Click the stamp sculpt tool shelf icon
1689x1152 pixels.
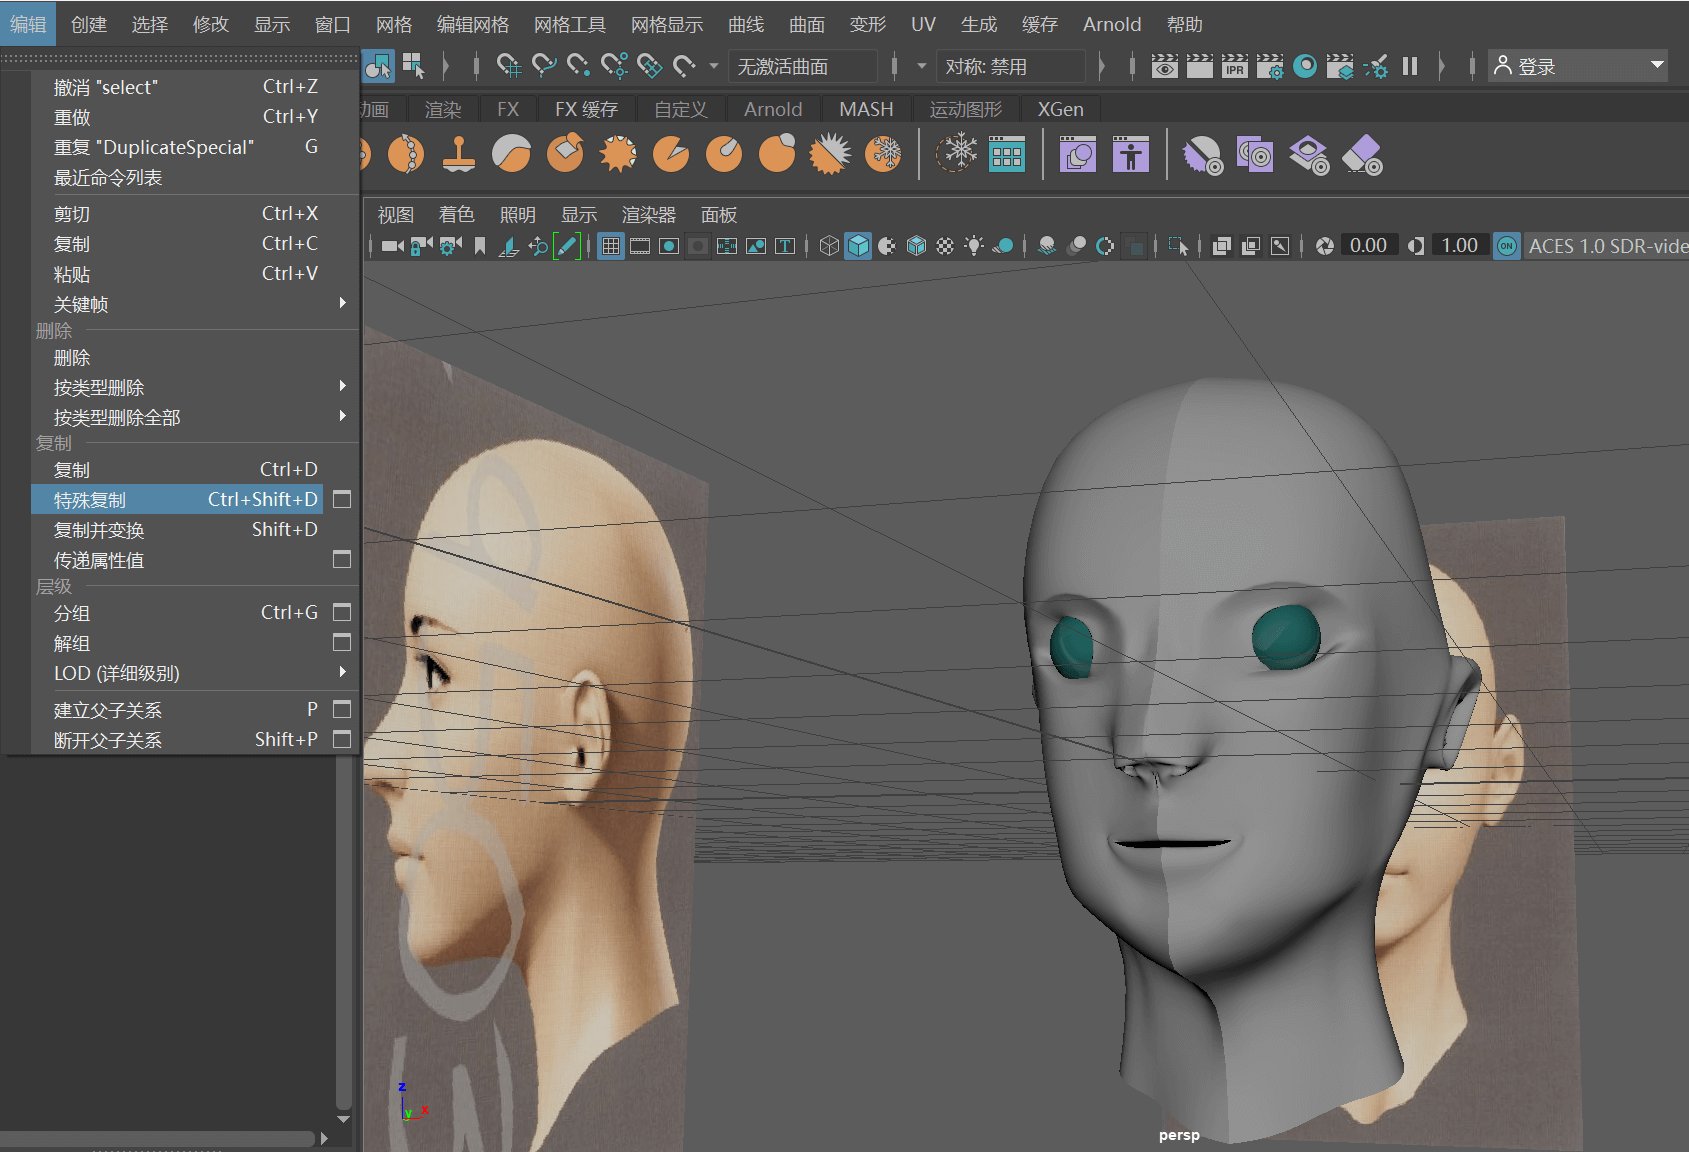tap(459, 154)
